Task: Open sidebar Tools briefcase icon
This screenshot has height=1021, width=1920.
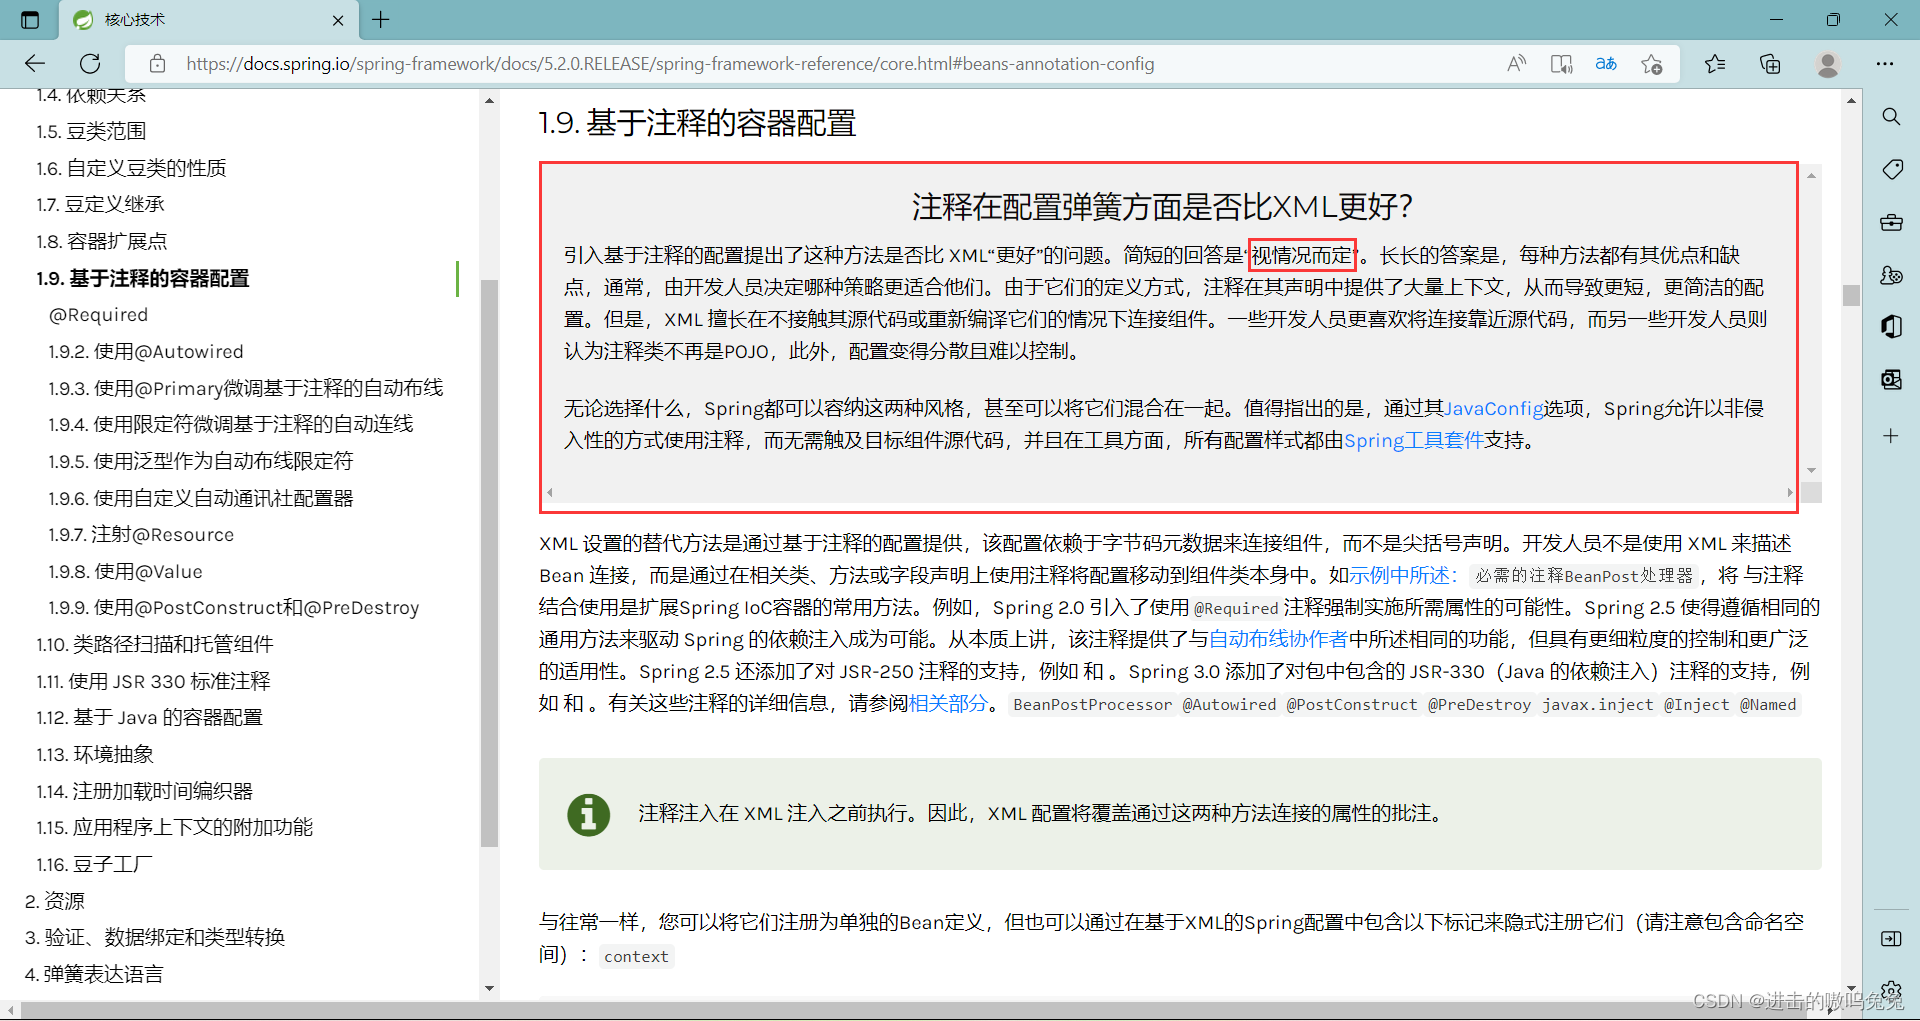Action: (1891, 222)
